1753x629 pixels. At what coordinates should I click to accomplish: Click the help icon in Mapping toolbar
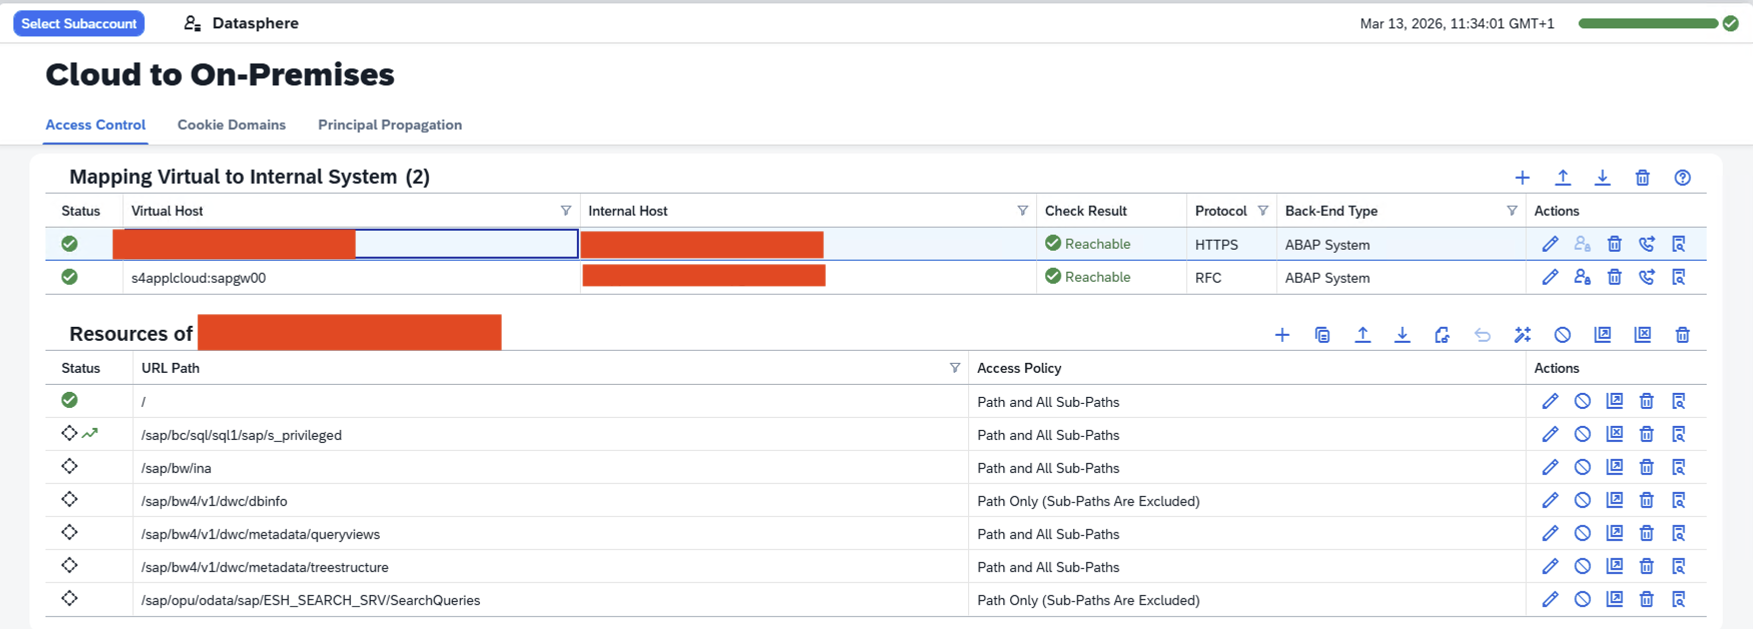click(x=1682, y=178)
